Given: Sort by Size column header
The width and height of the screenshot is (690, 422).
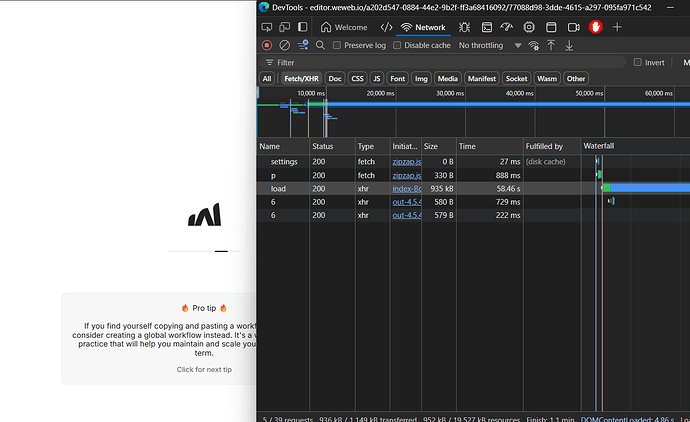Looking at the screenshot, I should (439, 146).
